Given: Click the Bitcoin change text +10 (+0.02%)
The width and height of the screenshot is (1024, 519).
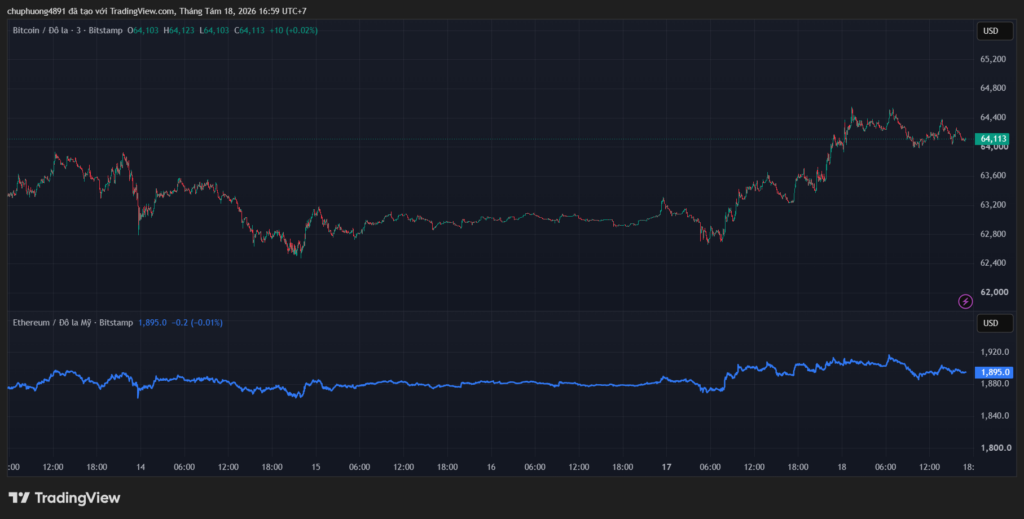Looking at the screenshot, I should [x=293, y=30].
